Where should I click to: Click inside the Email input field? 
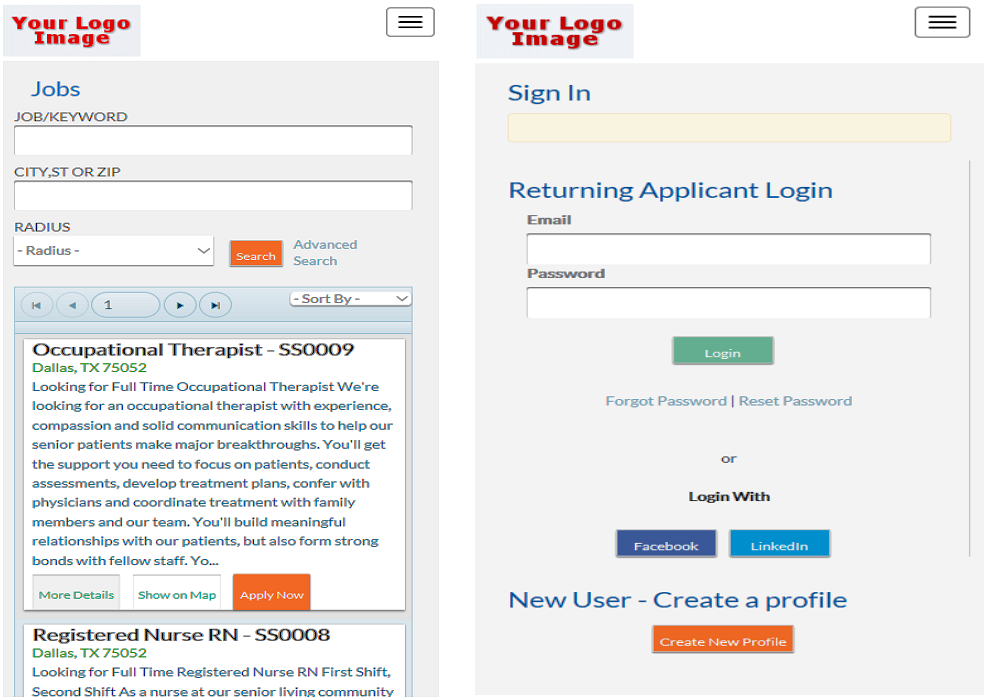coord(728,248)
